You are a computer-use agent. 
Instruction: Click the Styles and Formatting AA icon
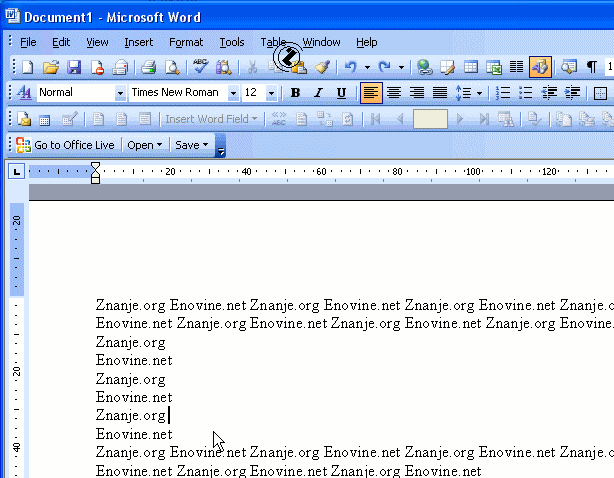click(24, 93)
